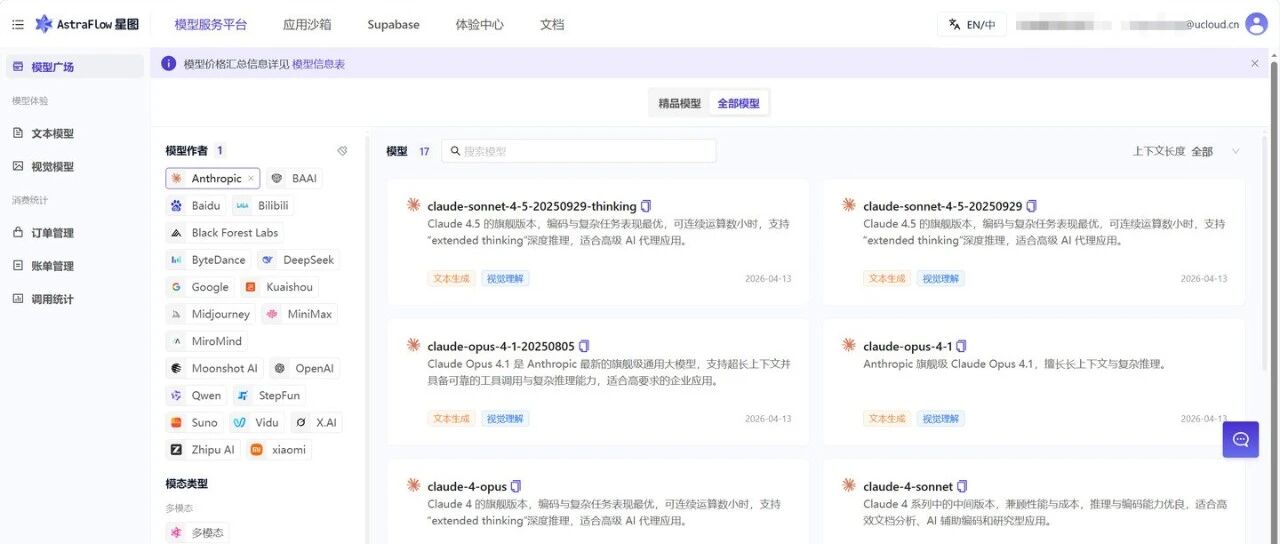Copy the claude-opus-4-1-20250805 model name
1280x544 pixels.
click(x=584, y=346)
